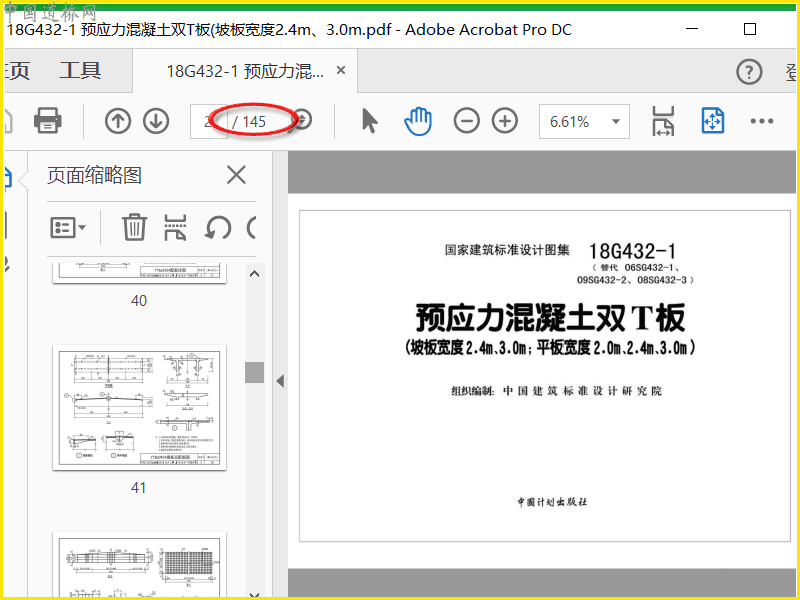Go to previous page with up arrow
The width and height of the screenshot is (800, 600).
[118, 121]
